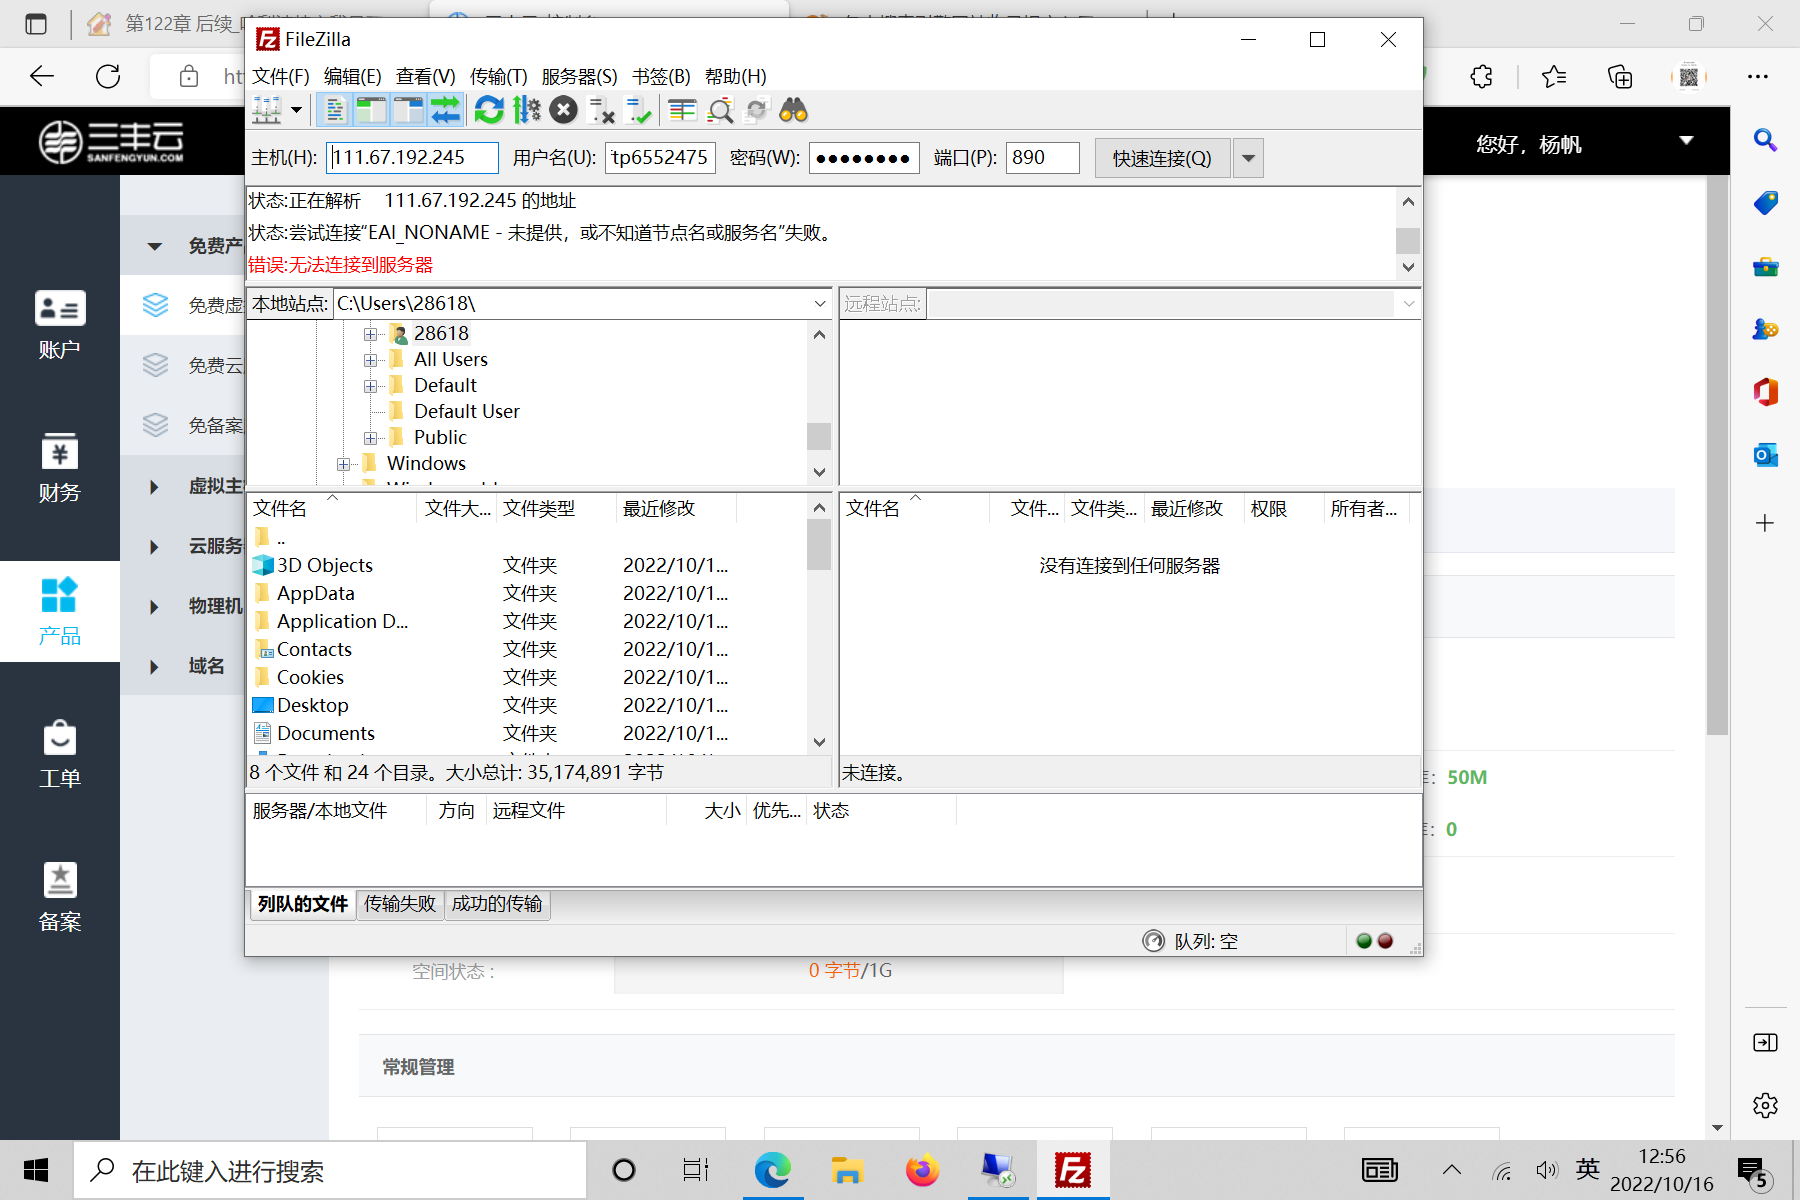This screenshot has width=1800, height=1200.
Task: Select the AppData folder row
Action: pyautogui.click(x=527, y=593)
